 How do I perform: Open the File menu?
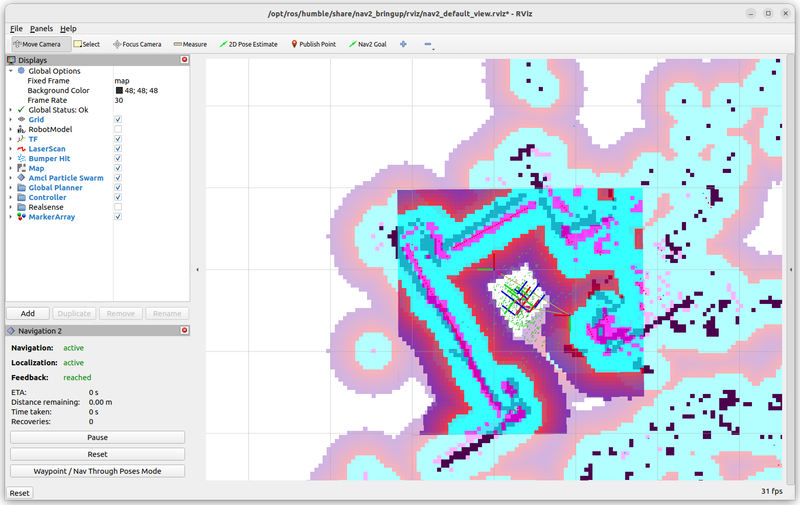click(x=16, y=29)
